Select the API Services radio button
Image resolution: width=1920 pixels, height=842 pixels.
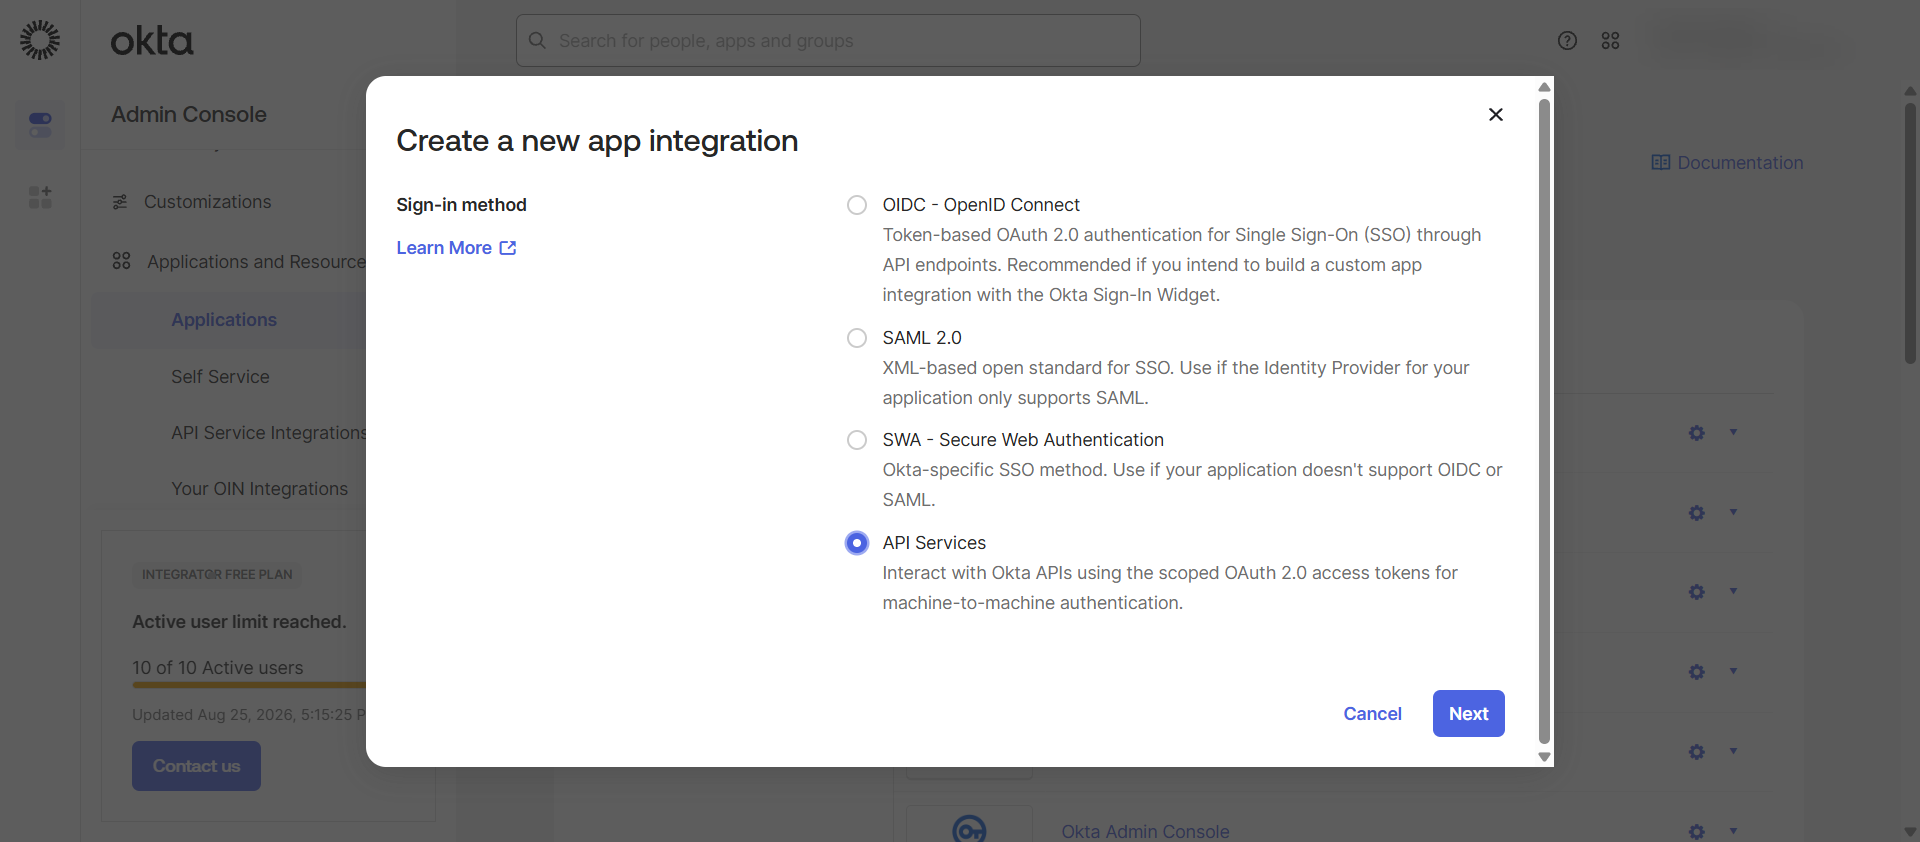point(857,543)
